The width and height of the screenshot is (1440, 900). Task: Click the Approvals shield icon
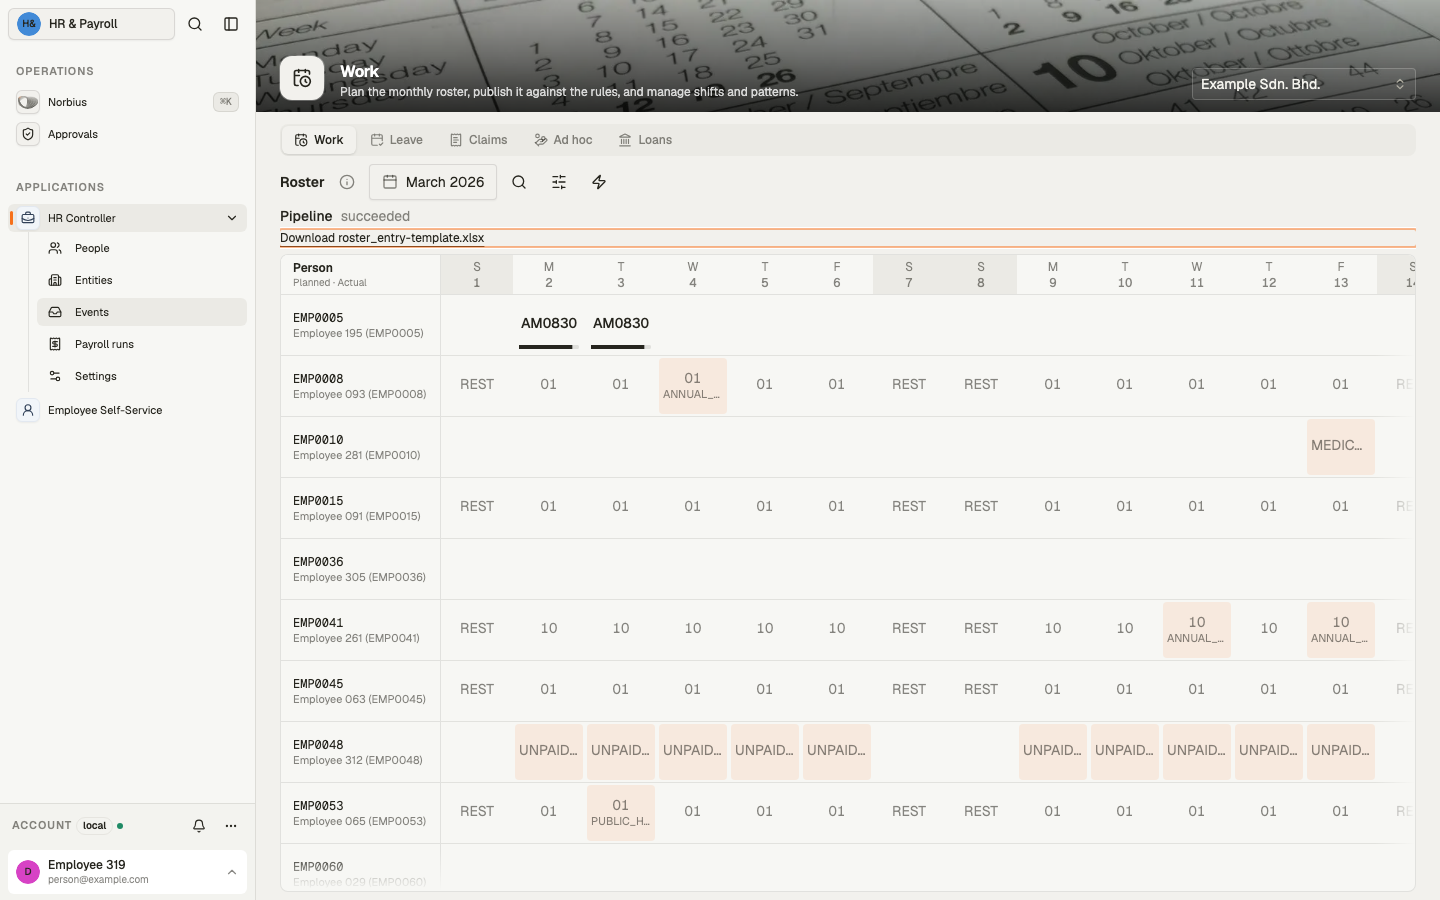[x=28, y=134]
